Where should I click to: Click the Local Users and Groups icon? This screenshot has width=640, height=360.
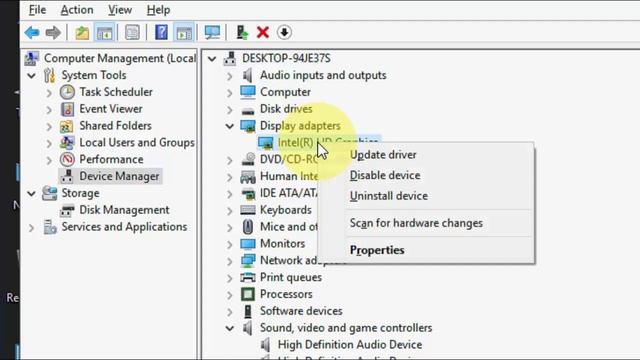[x=67, y=143]
